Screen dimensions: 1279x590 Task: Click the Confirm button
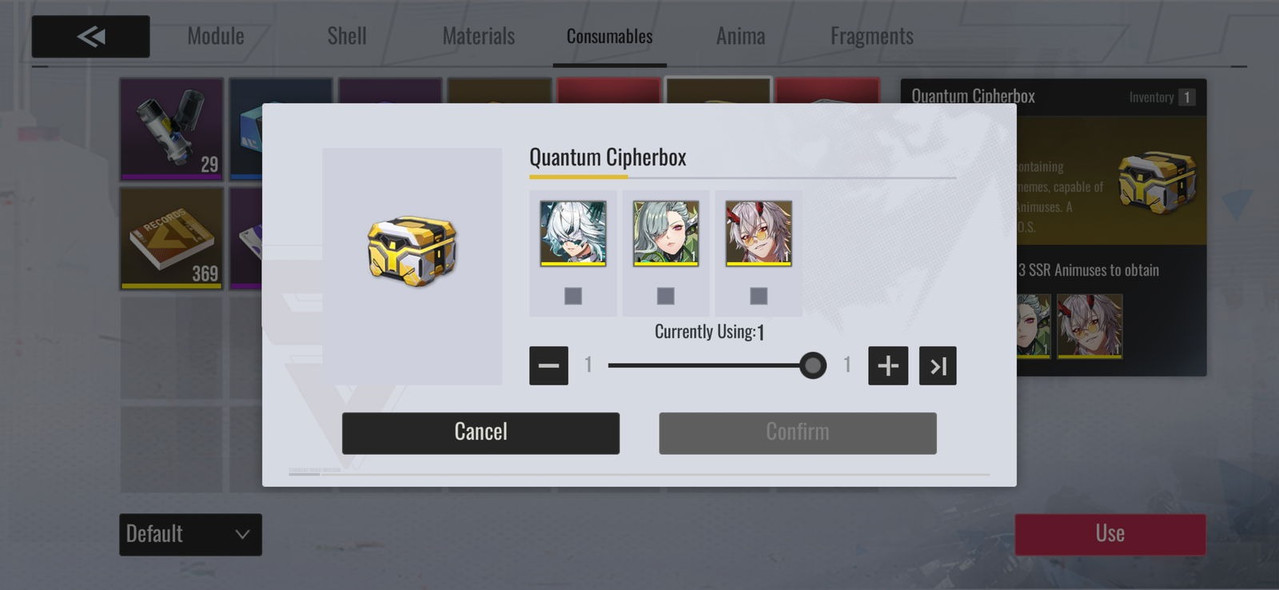pyautogui.click(x=798, y=433)
